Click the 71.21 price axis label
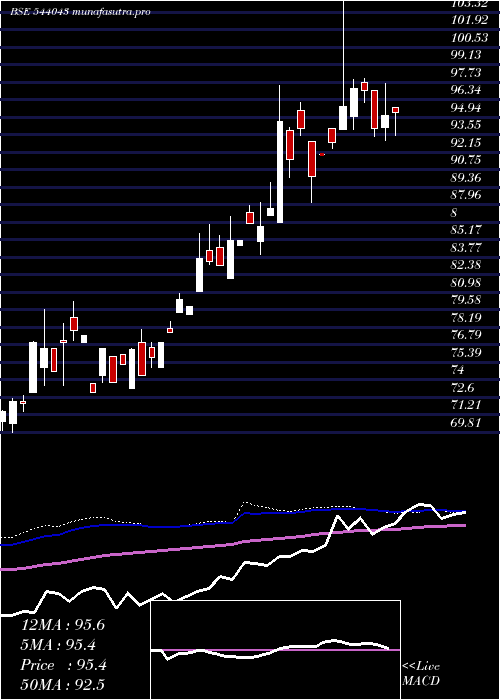The image size is (500, 700). tap(466, 405)
